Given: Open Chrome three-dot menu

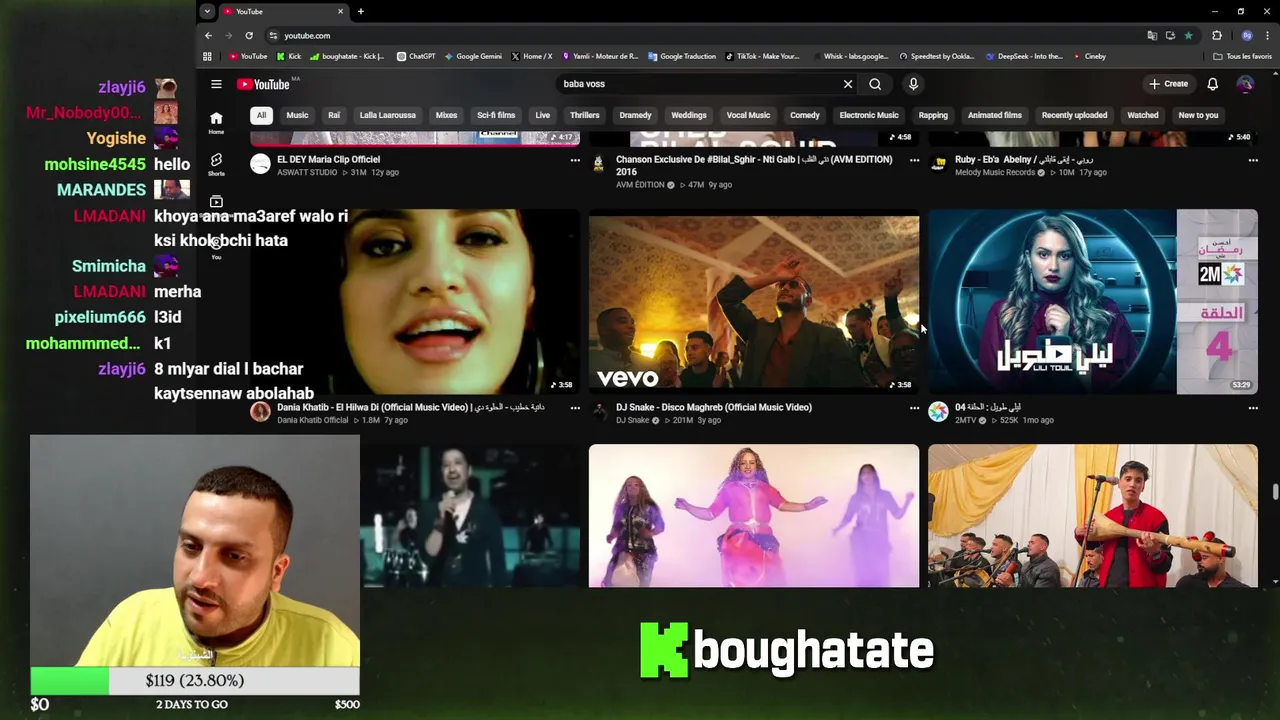Looking at the screenshot, I should 1267,35.
